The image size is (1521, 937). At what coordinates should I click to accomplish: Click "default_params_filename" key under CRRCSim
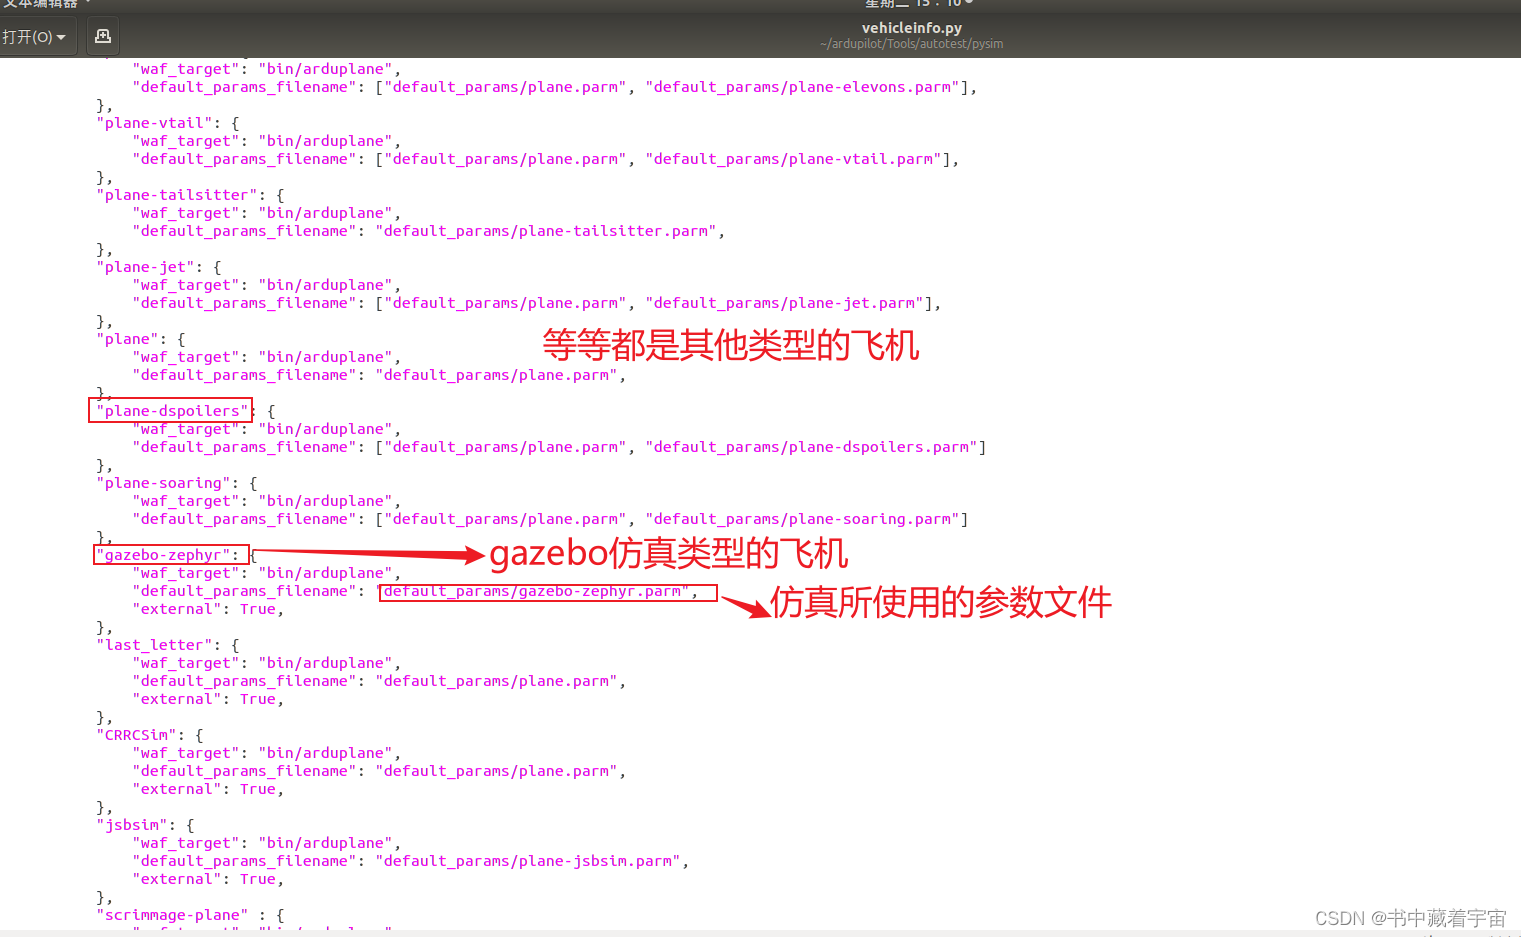click(x=244, y=771)
